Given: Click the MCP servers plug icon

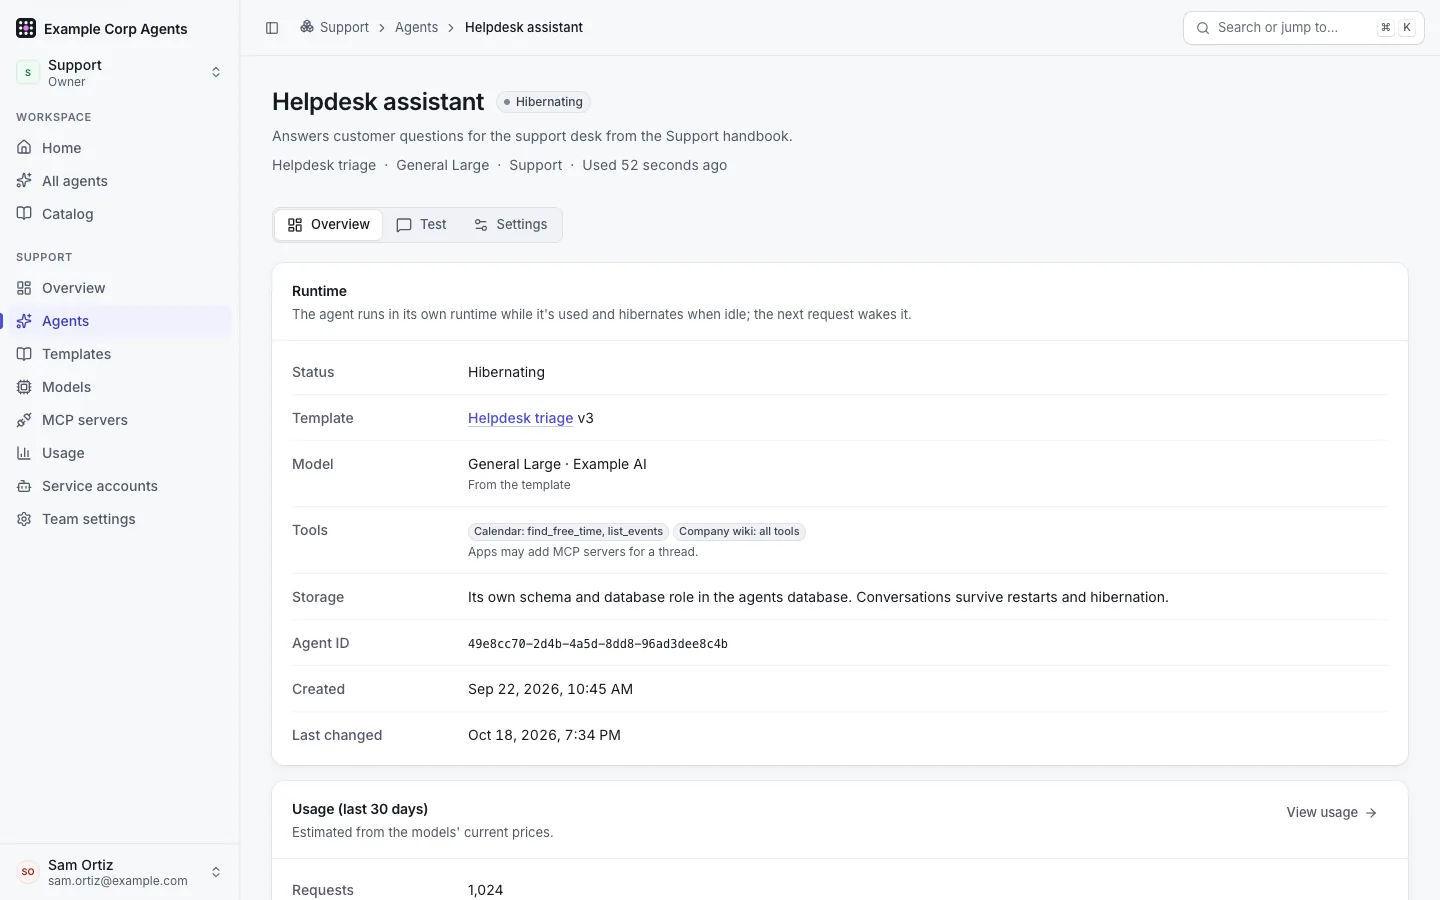Looking at the screenshot, I should tap(24, 420).
